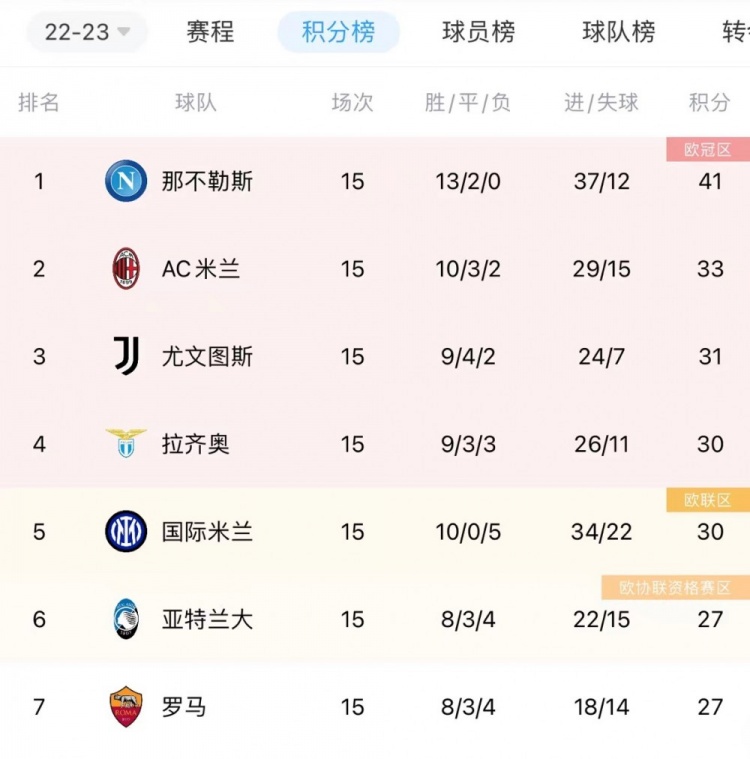The image size is (750, 759).
Task: Click the 积分 column header
Action: click(x=709, y=103)
